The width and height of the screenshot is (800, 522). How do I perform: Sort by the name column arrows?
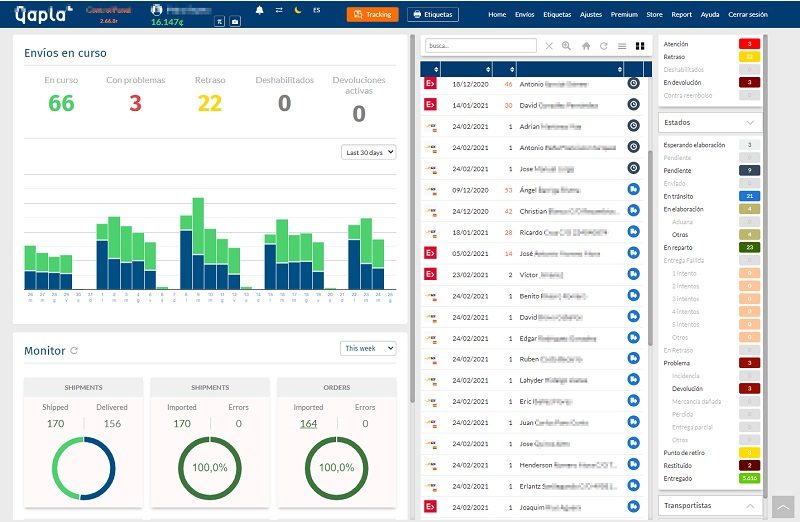coord(619,69)
